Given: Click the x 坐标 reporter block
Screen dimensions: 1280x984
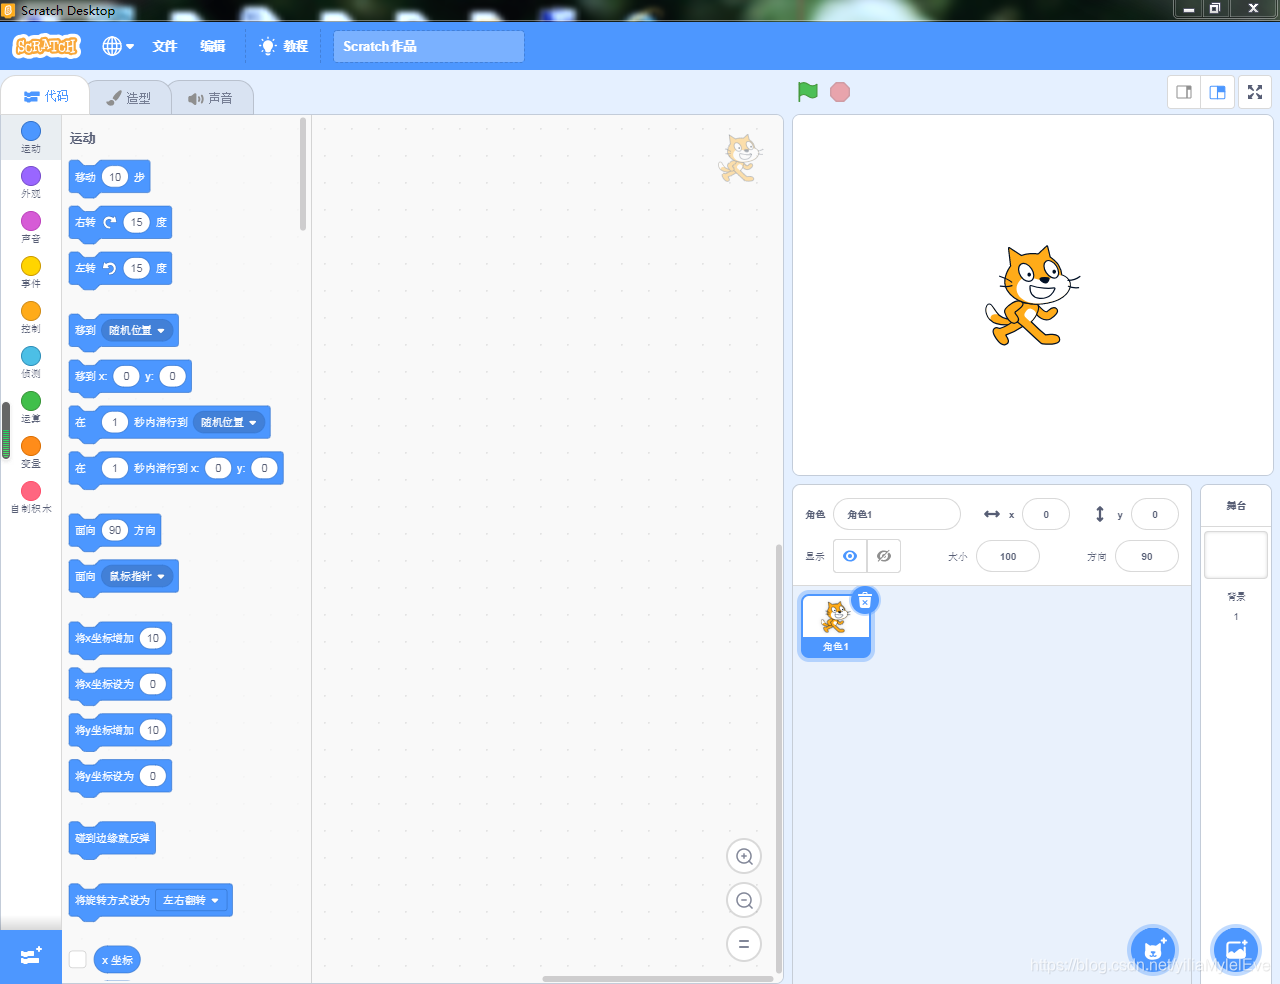Looking at the screenshot, I should click(117, 960).
